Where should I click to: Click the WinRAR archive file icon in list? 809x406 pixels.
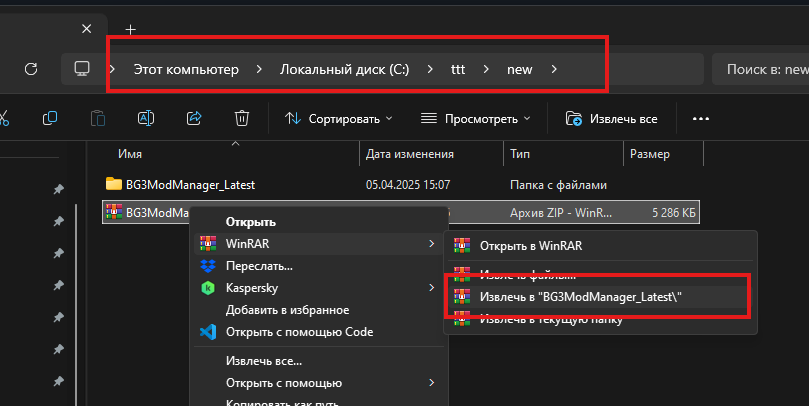point(114,212)
